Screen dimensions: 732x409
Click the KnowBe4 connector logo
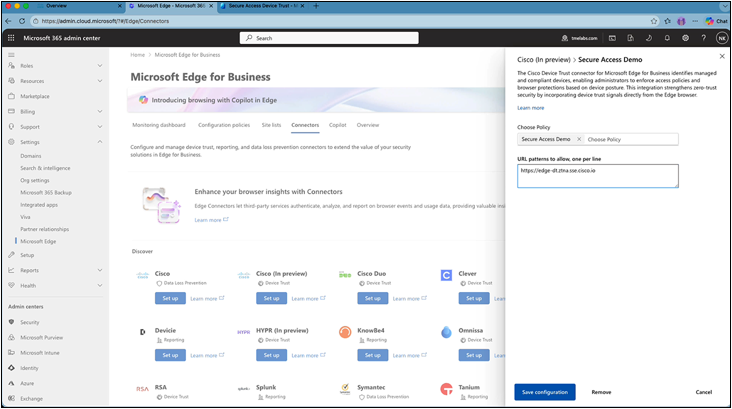(345, 332)
